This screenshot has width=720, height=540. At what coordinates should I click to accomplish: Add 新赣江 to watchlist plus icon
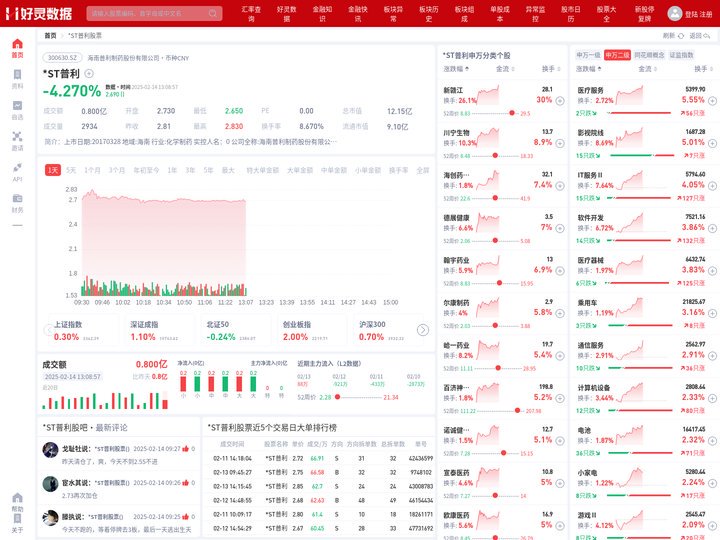pyautogui.click(x=560, y=101)
